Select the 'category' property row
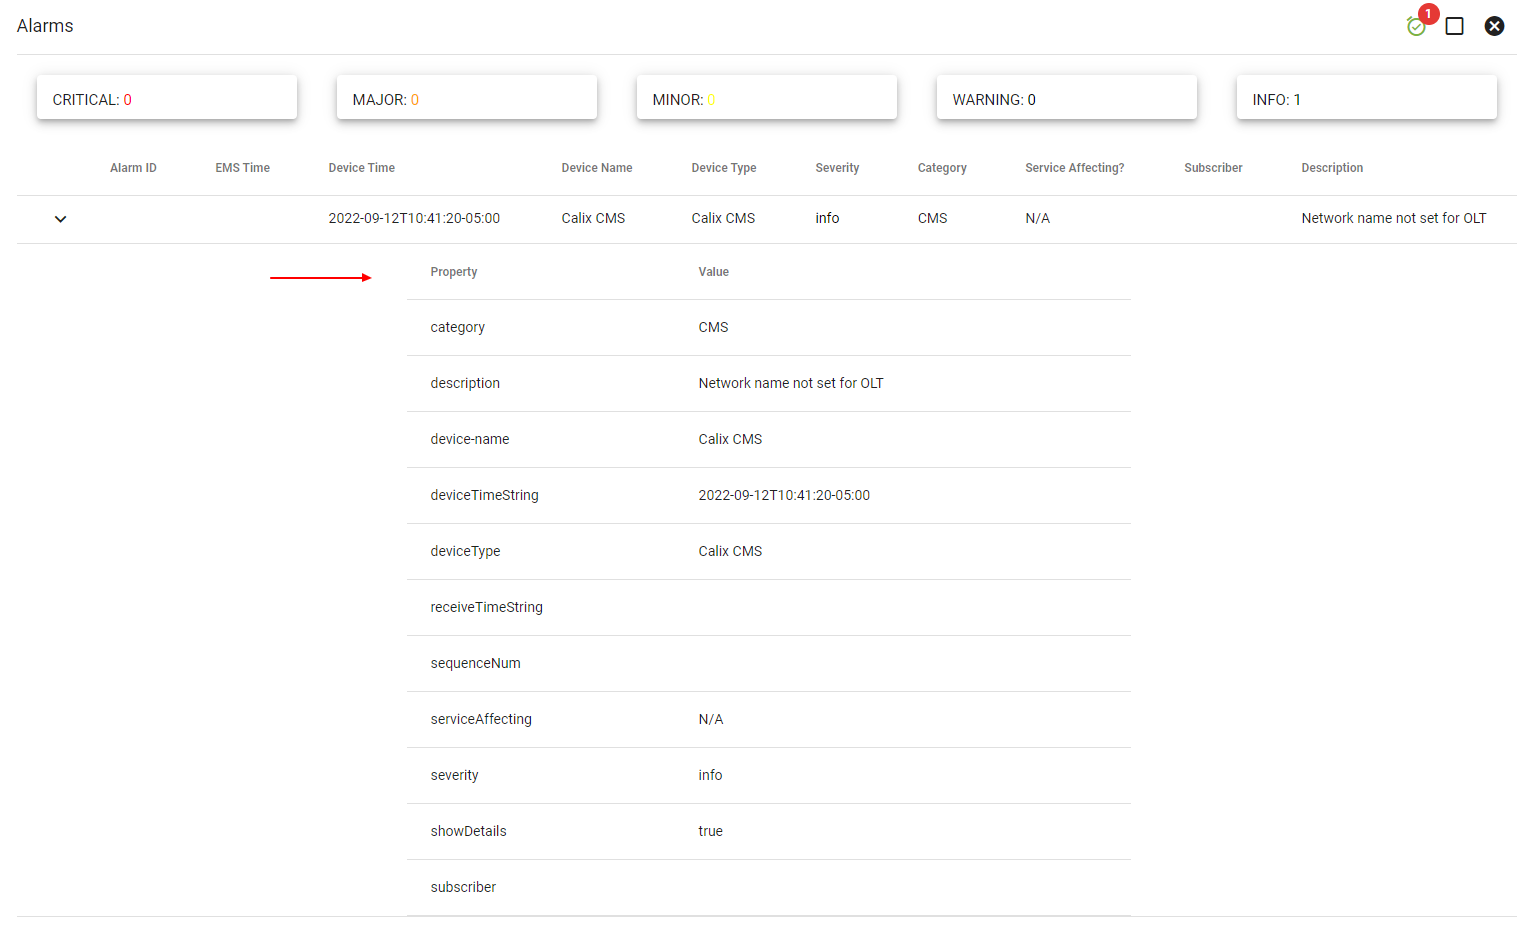 point(768,328)
